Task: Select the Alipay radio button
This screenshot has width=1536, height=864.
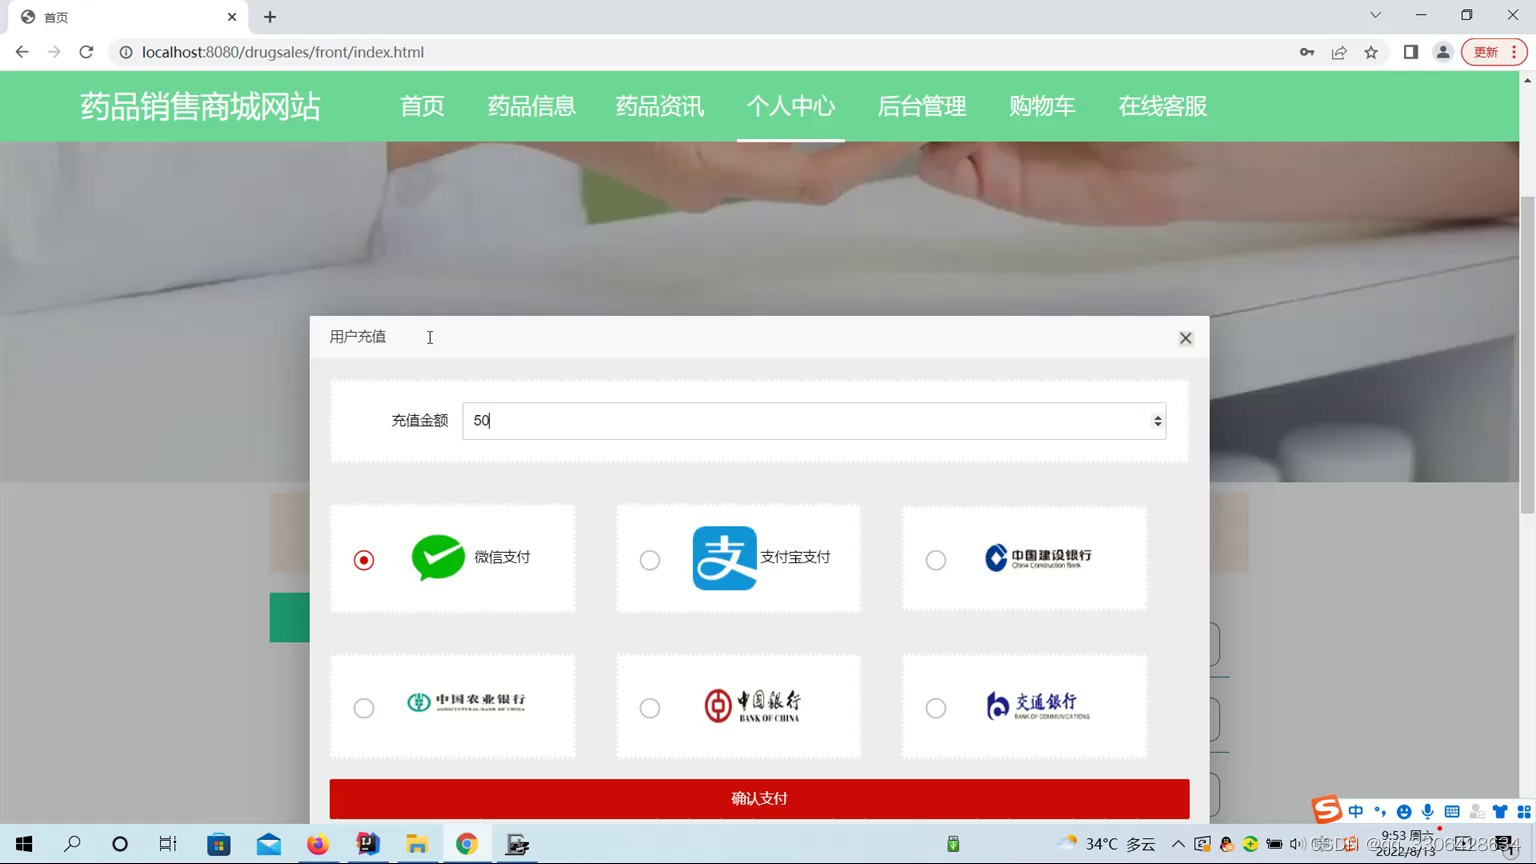Action: (650, 560)
